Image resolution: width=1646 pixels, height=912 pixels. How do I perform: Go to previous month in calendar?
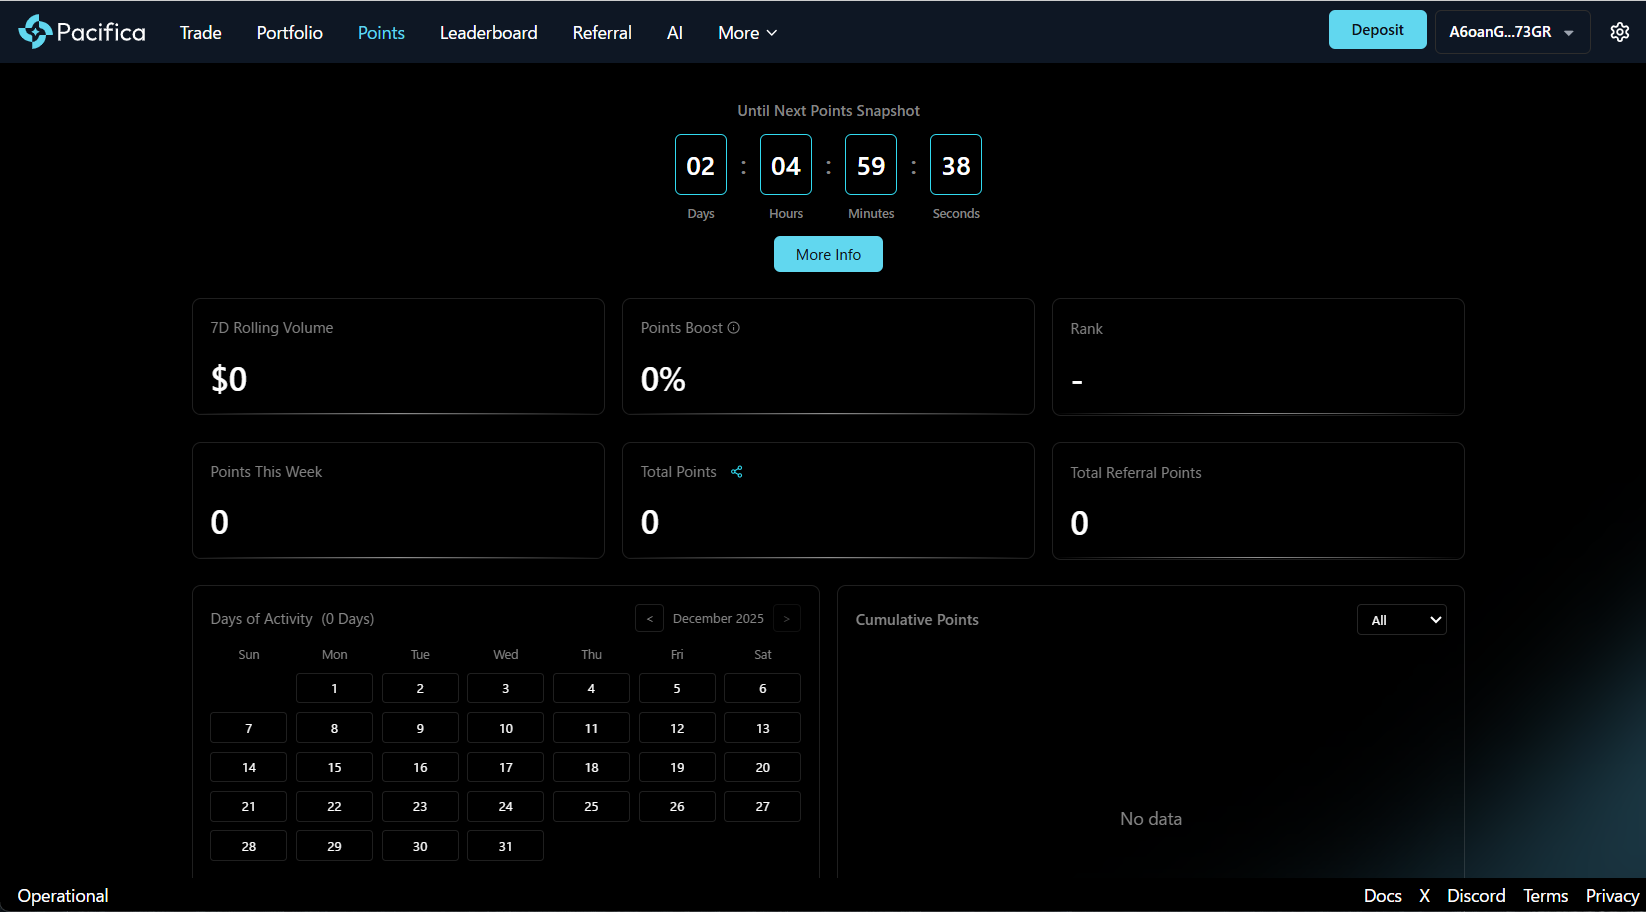point(649,619)
